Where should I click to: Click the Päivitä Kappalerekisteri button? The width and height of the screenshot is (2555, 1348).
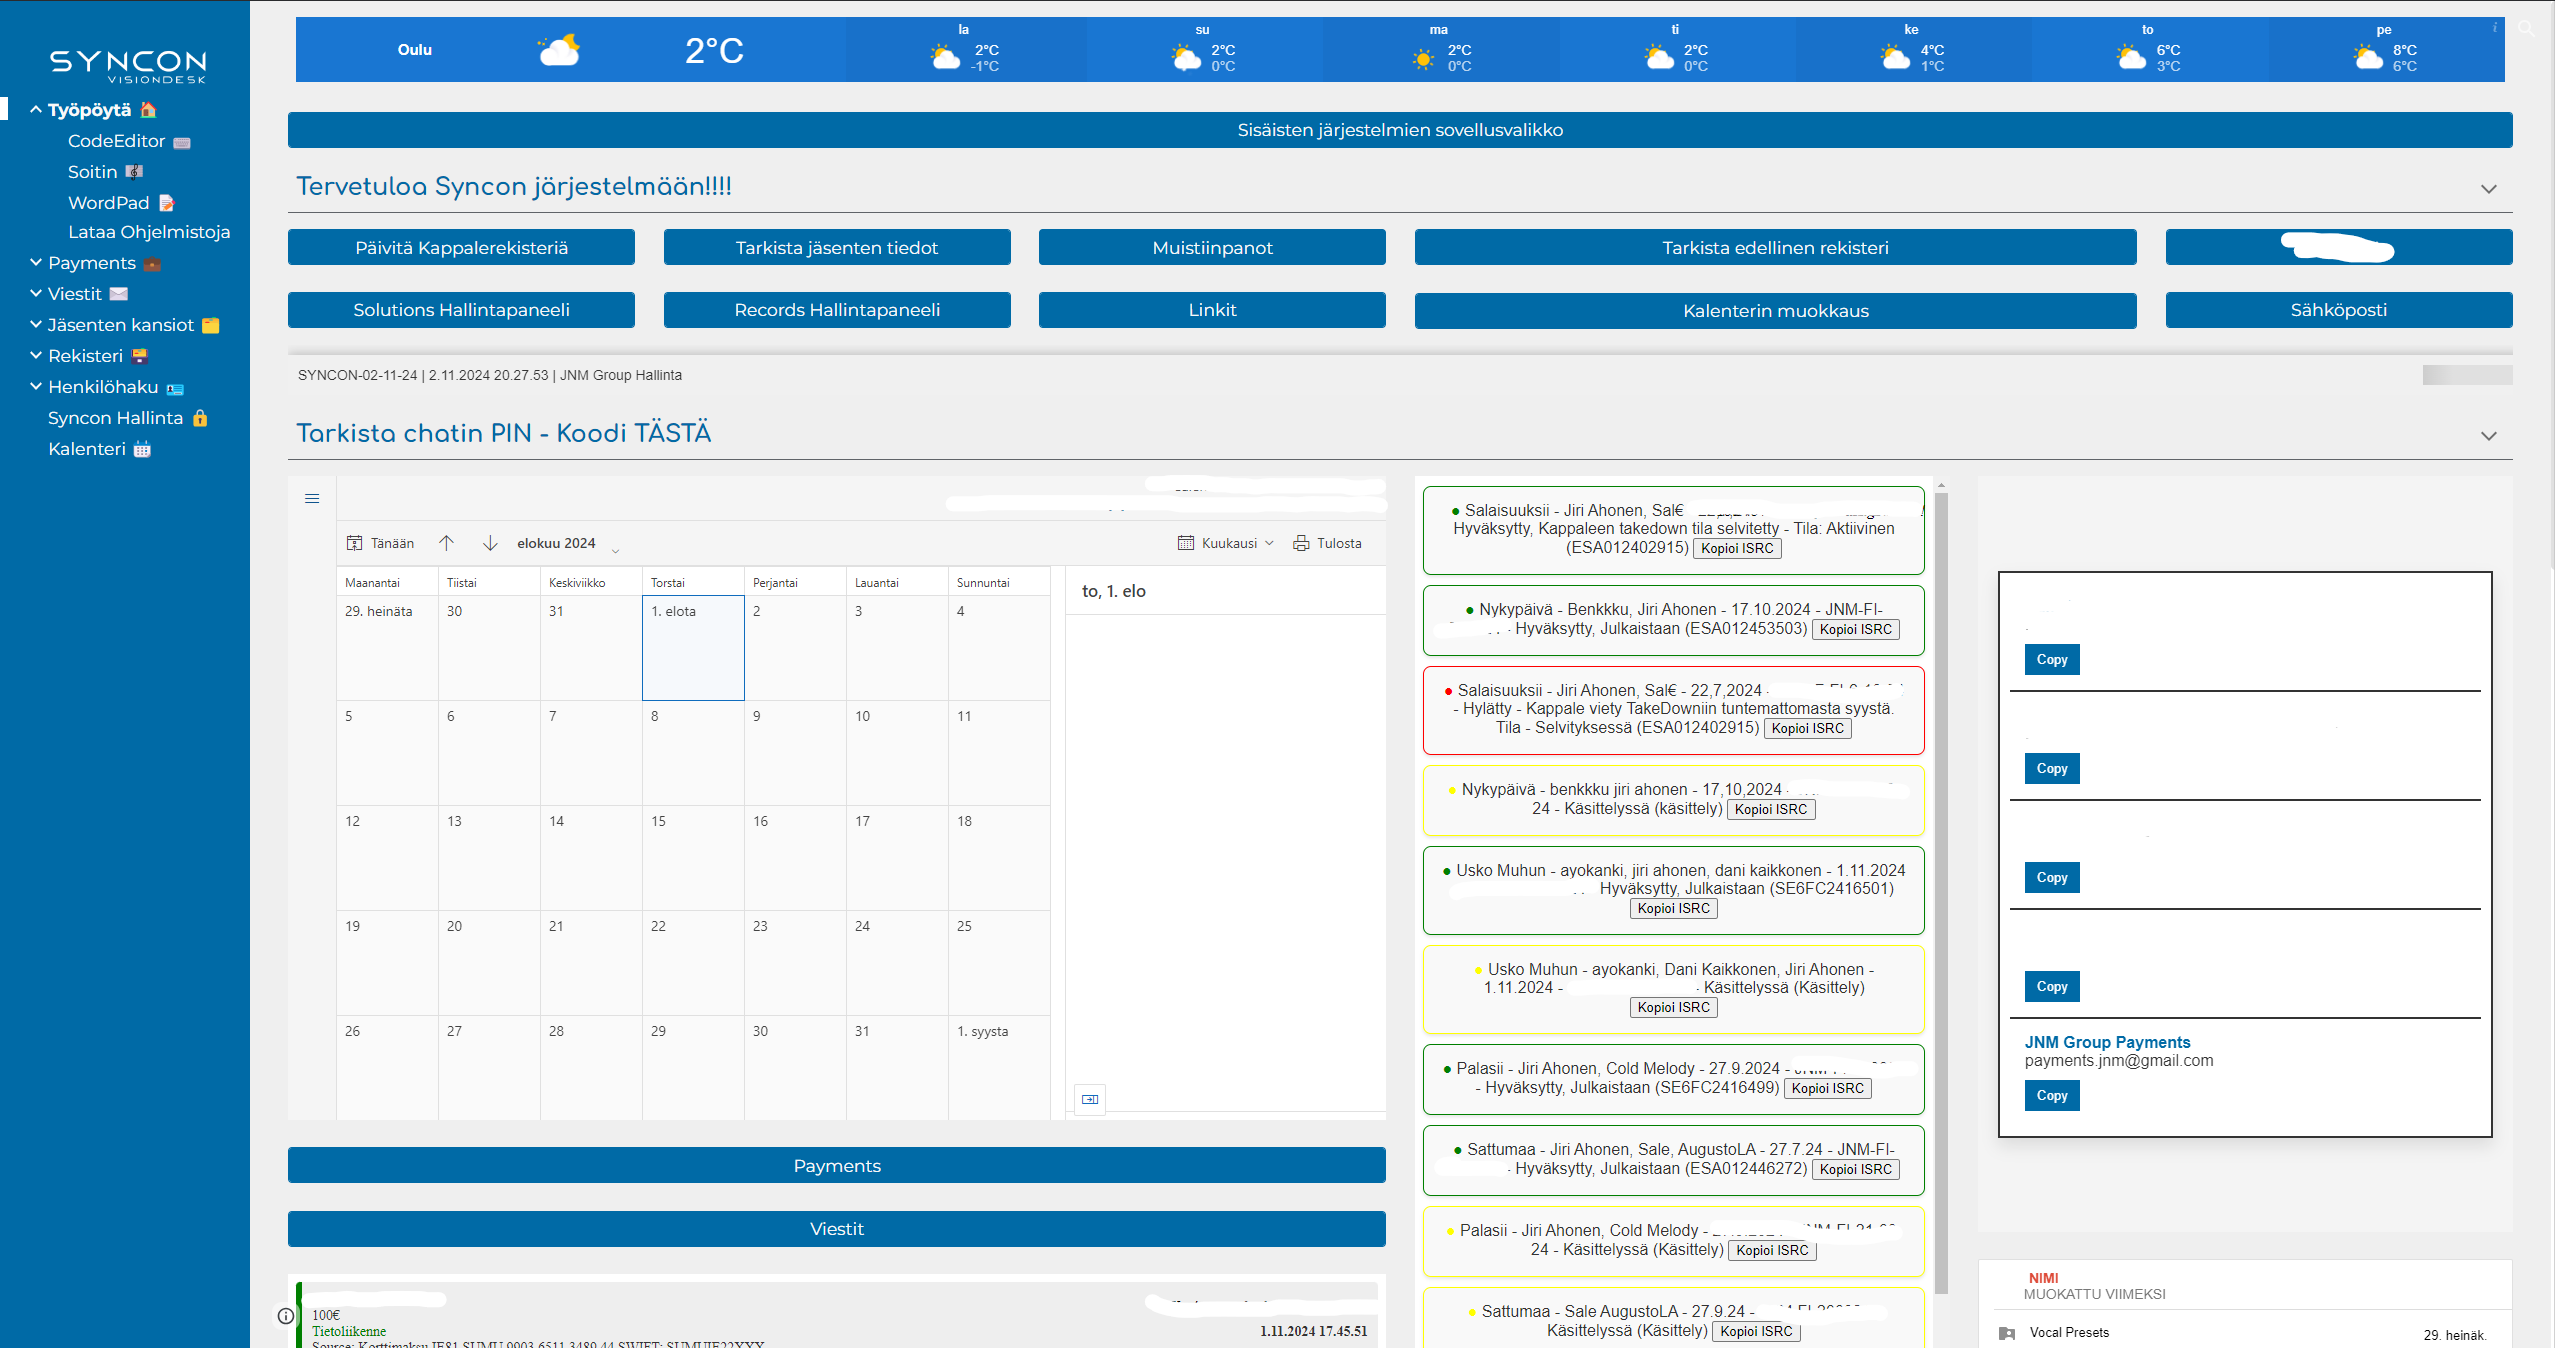[x=461, y=247]
